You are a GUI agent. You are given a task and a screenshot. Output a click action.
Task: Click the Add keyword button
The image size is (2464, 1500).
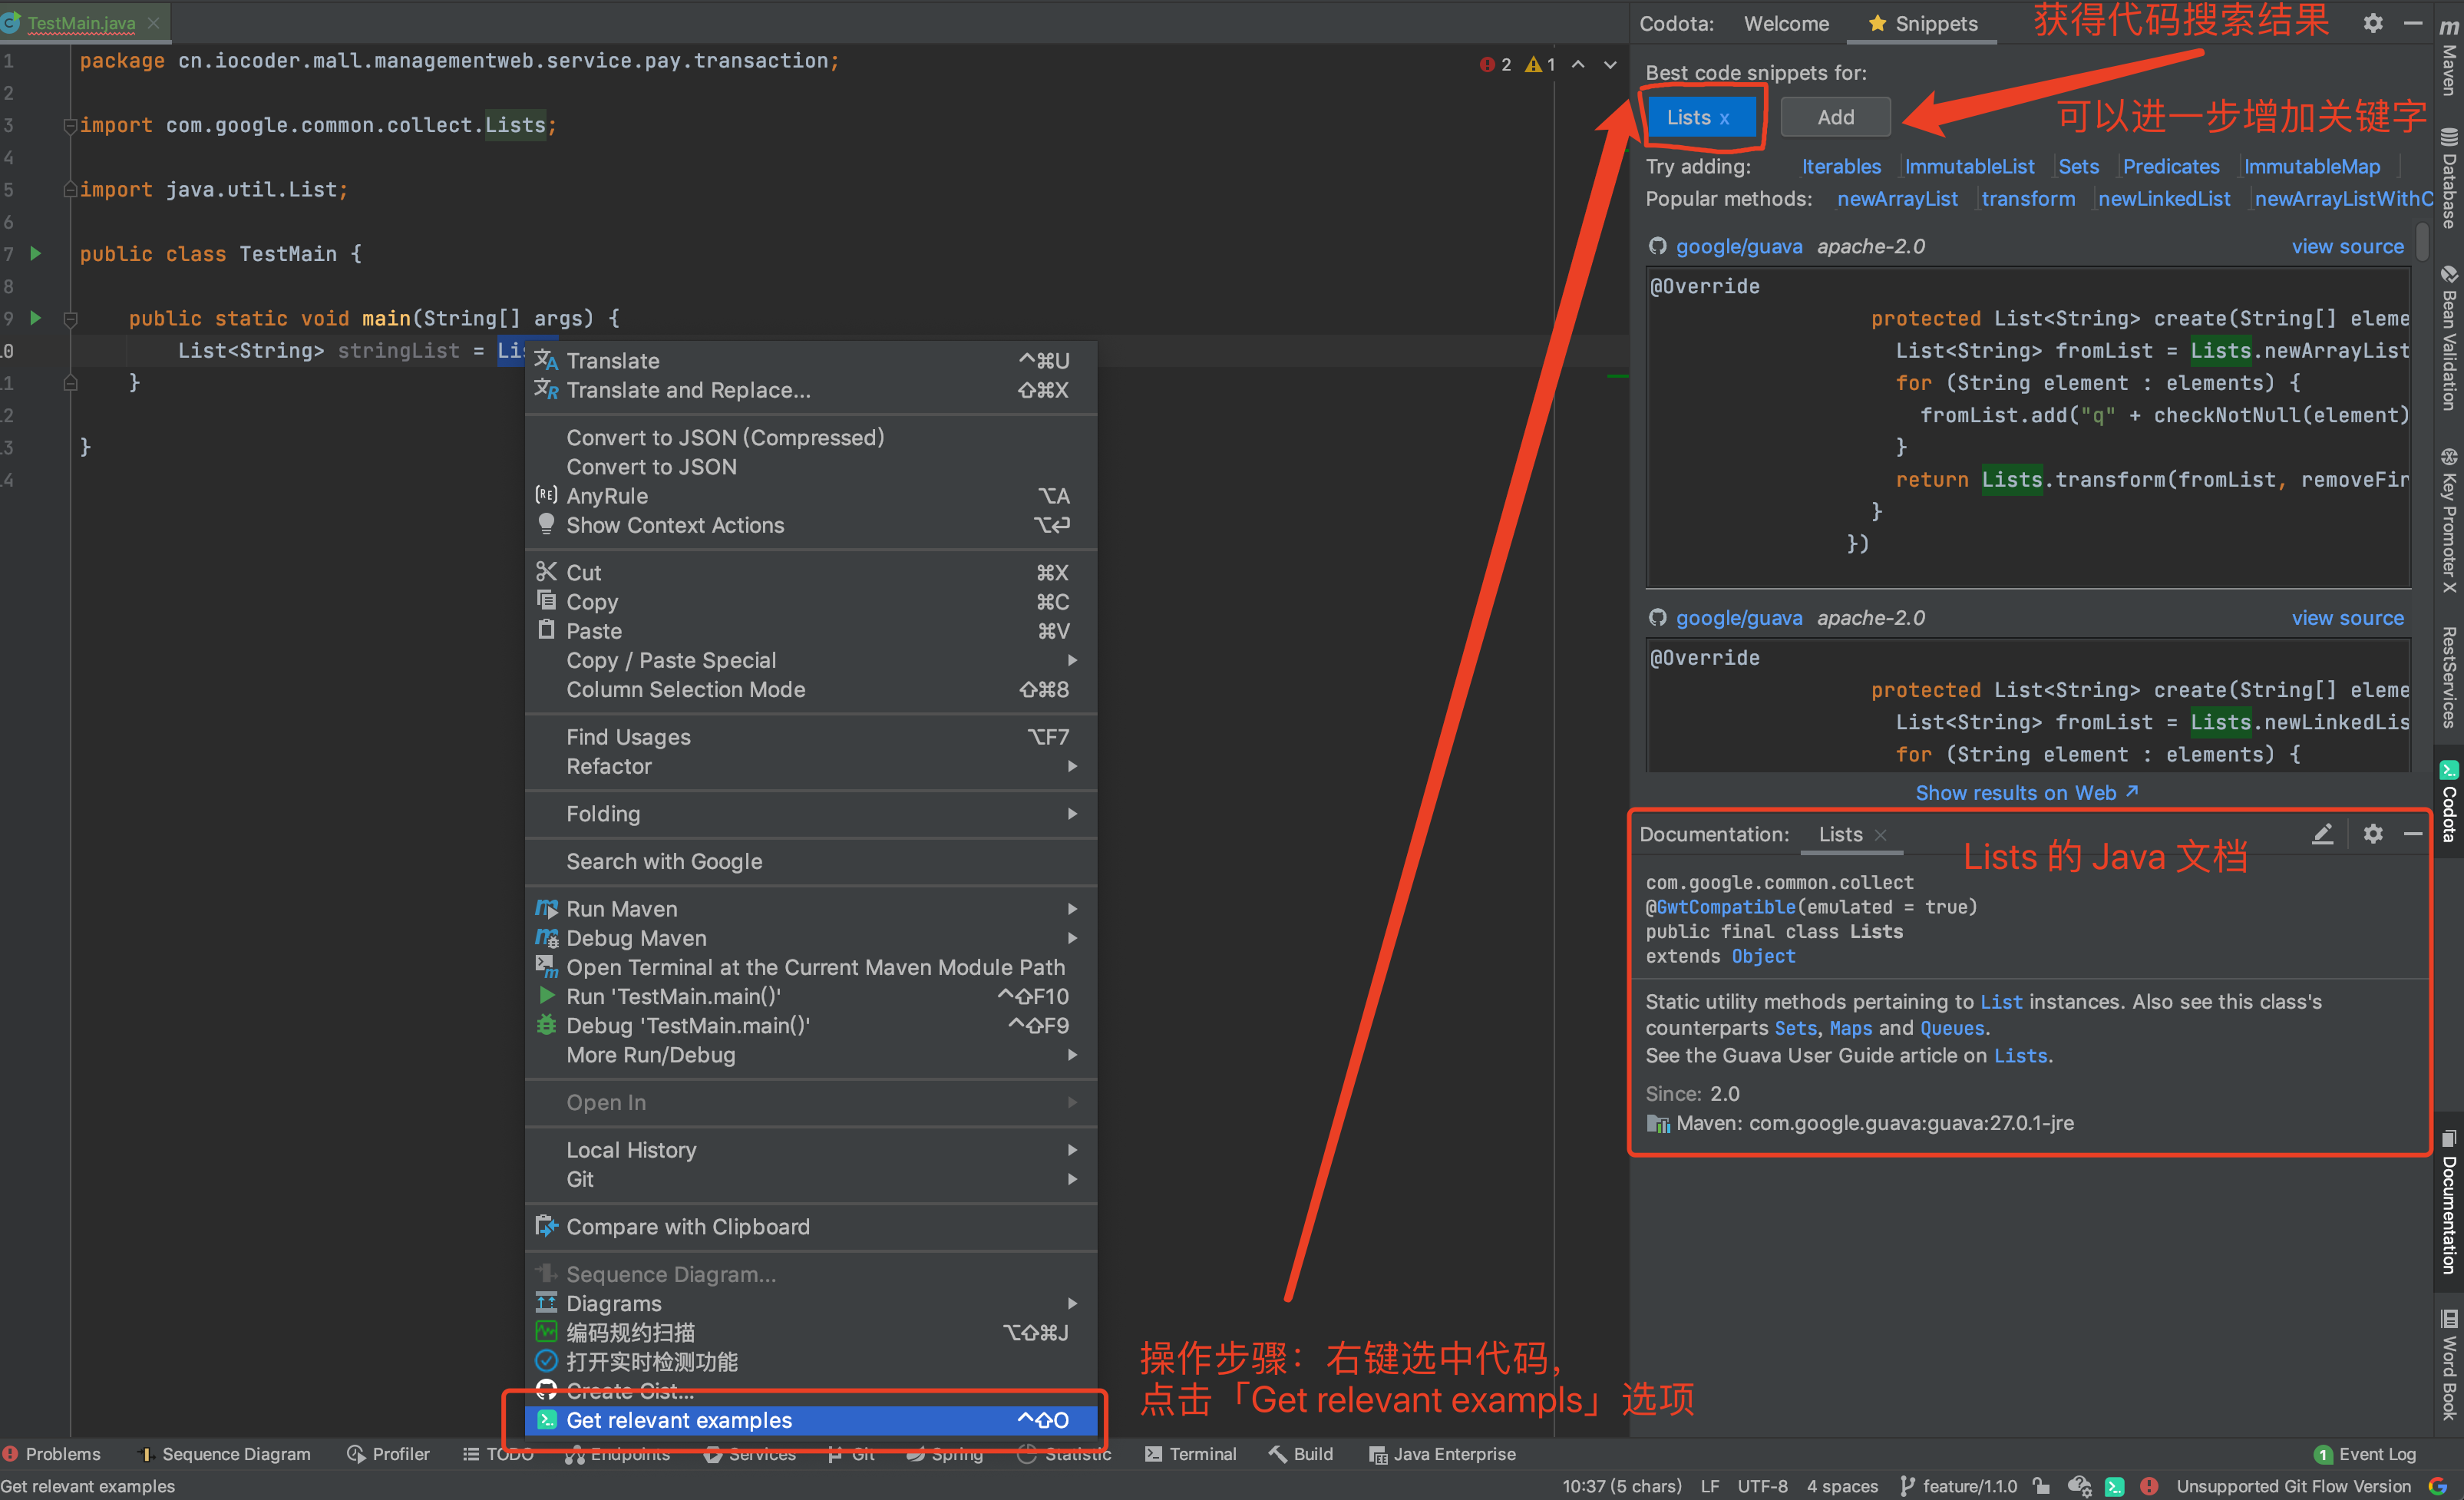(x=1835, y=116)
